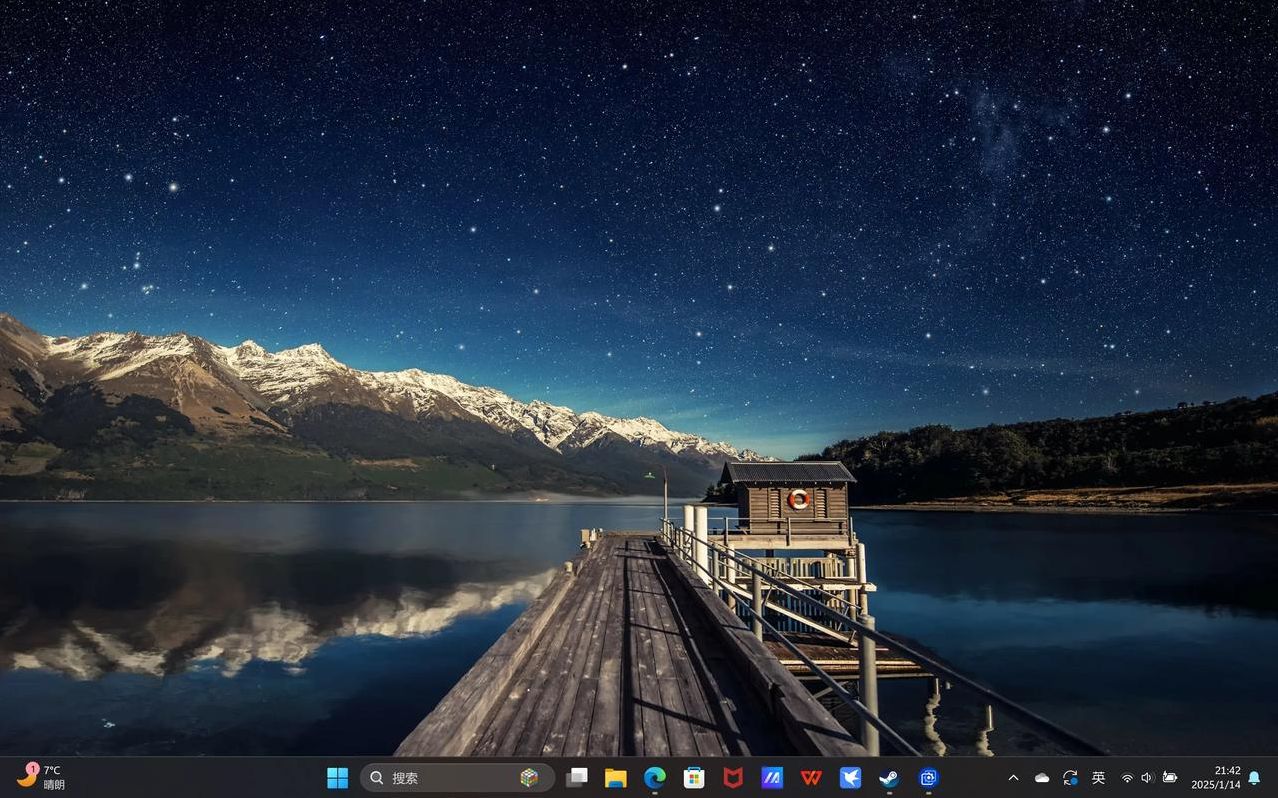The width and height of the screenshot is (1278, 798).
Task: Open the Windows Start menu
Action: pyautogui.click(x=337, y=777)
